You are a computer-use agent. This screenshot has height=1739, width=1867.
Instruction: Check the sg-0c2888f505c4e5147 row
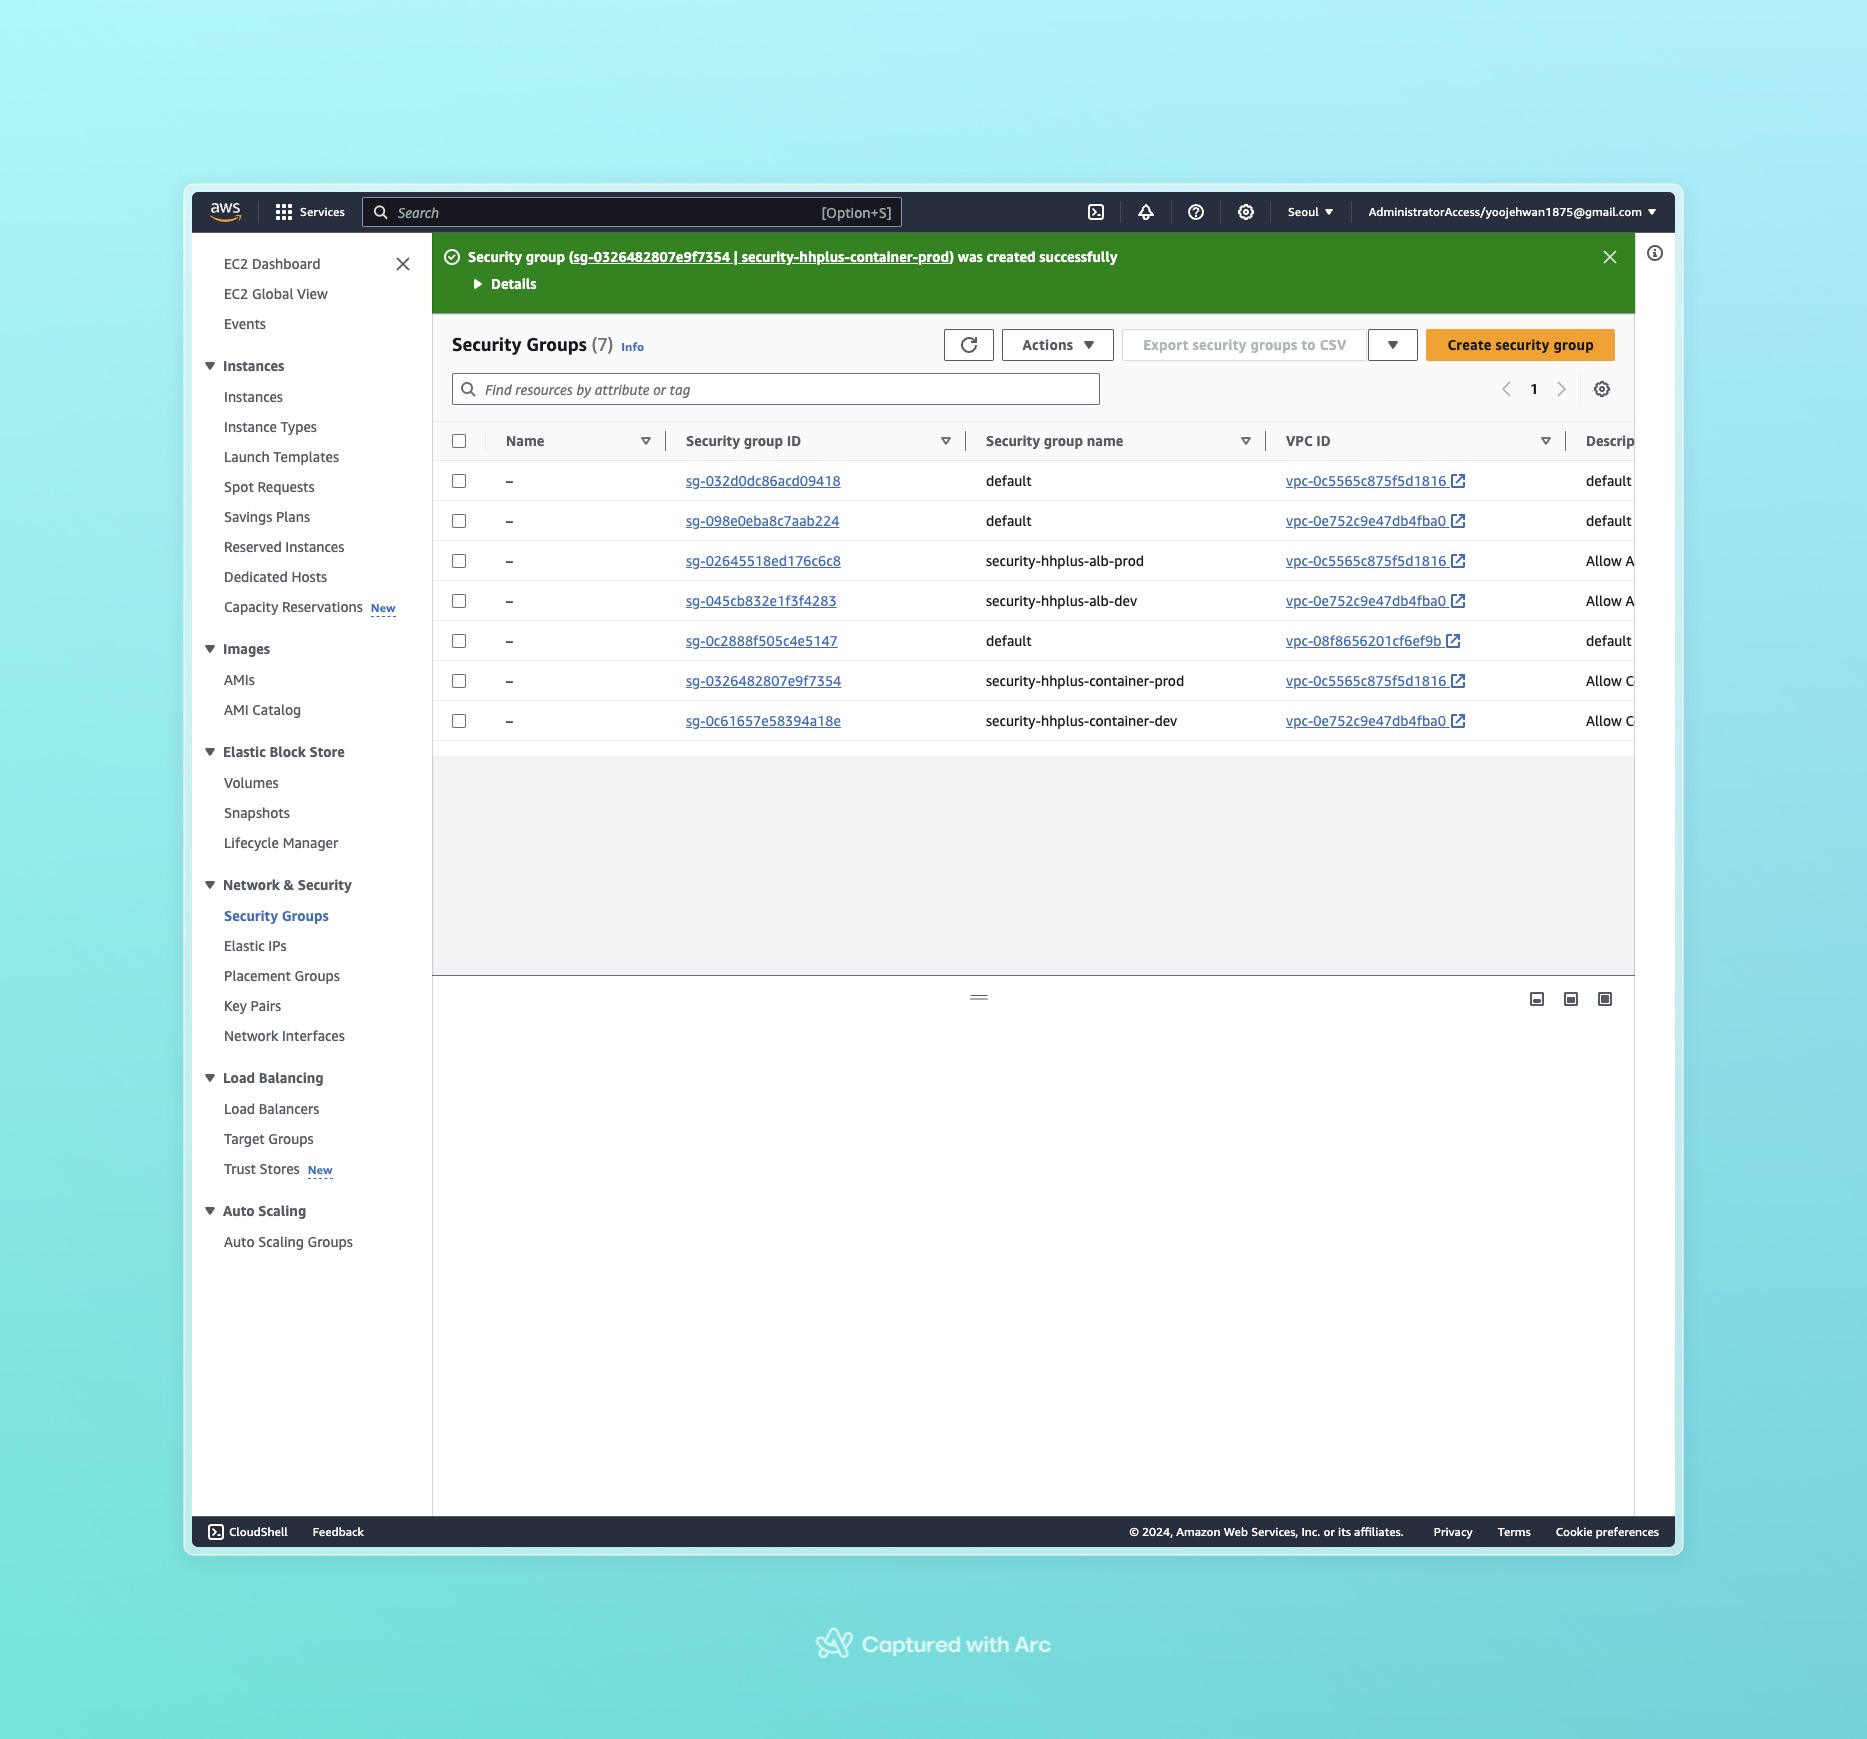459,641
